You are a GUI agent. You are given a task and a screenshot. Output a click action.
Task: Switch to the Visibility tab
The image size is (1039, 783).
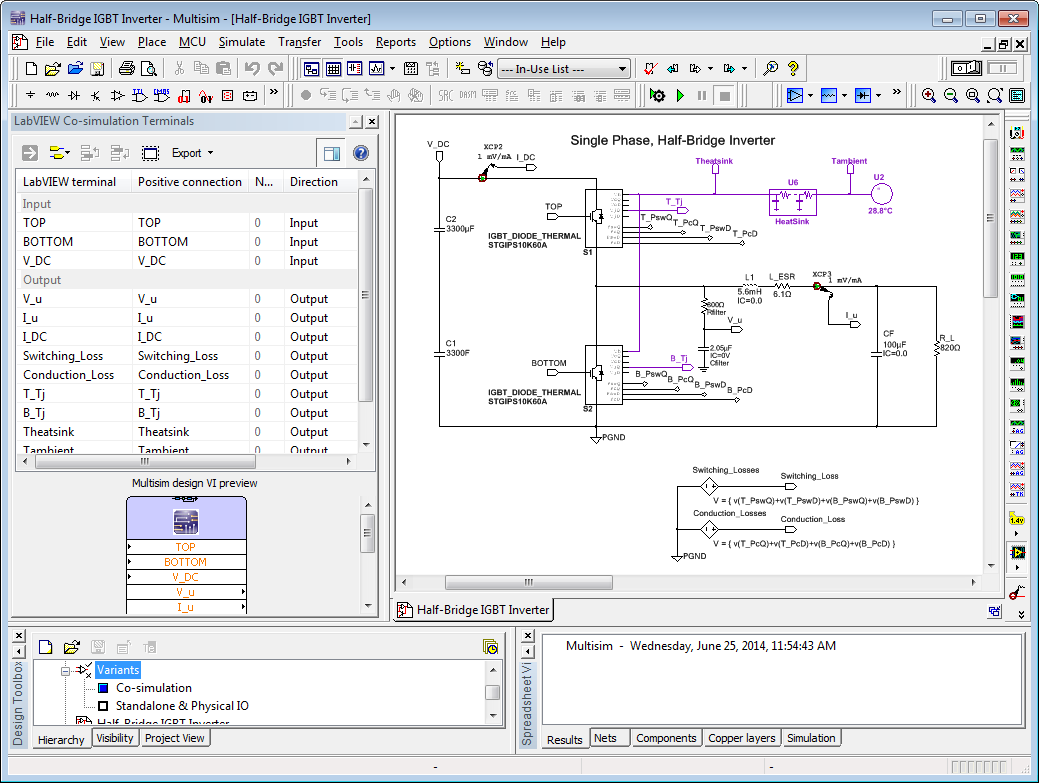click(114, 738)
